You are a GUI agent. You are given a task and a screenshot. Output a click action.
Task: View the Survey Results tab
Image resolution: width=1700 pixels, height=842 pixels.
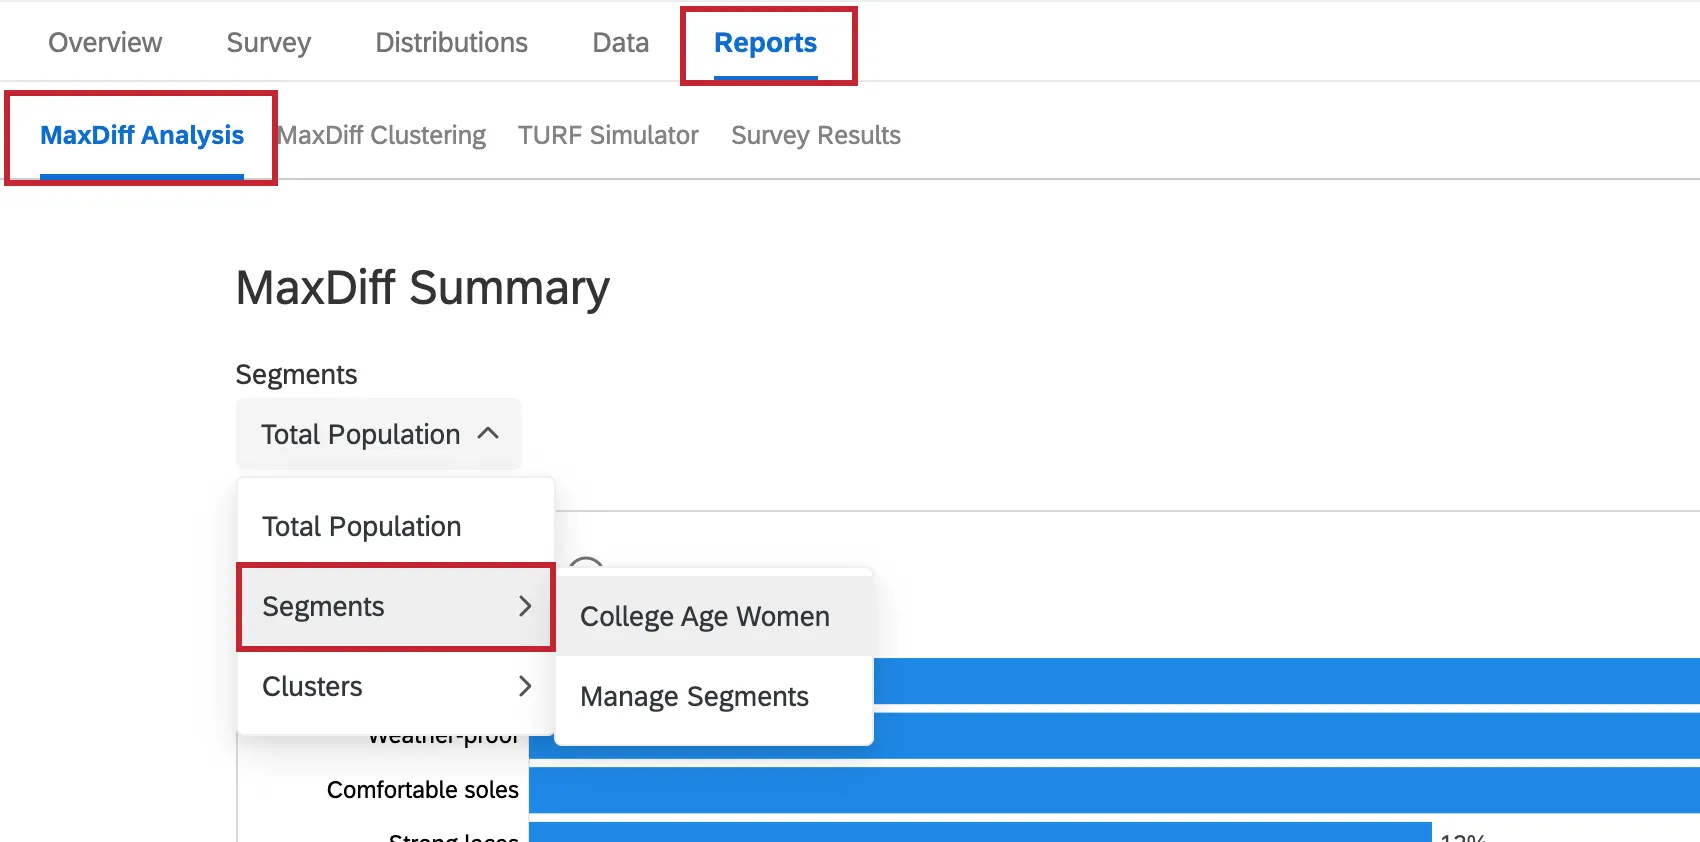(x=815, y=135)
